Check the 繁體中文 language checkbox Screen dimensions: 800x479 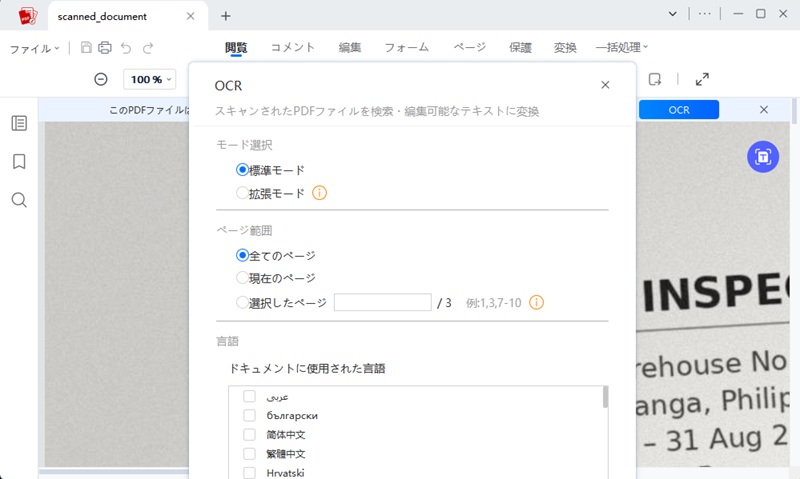pos(249,453)
